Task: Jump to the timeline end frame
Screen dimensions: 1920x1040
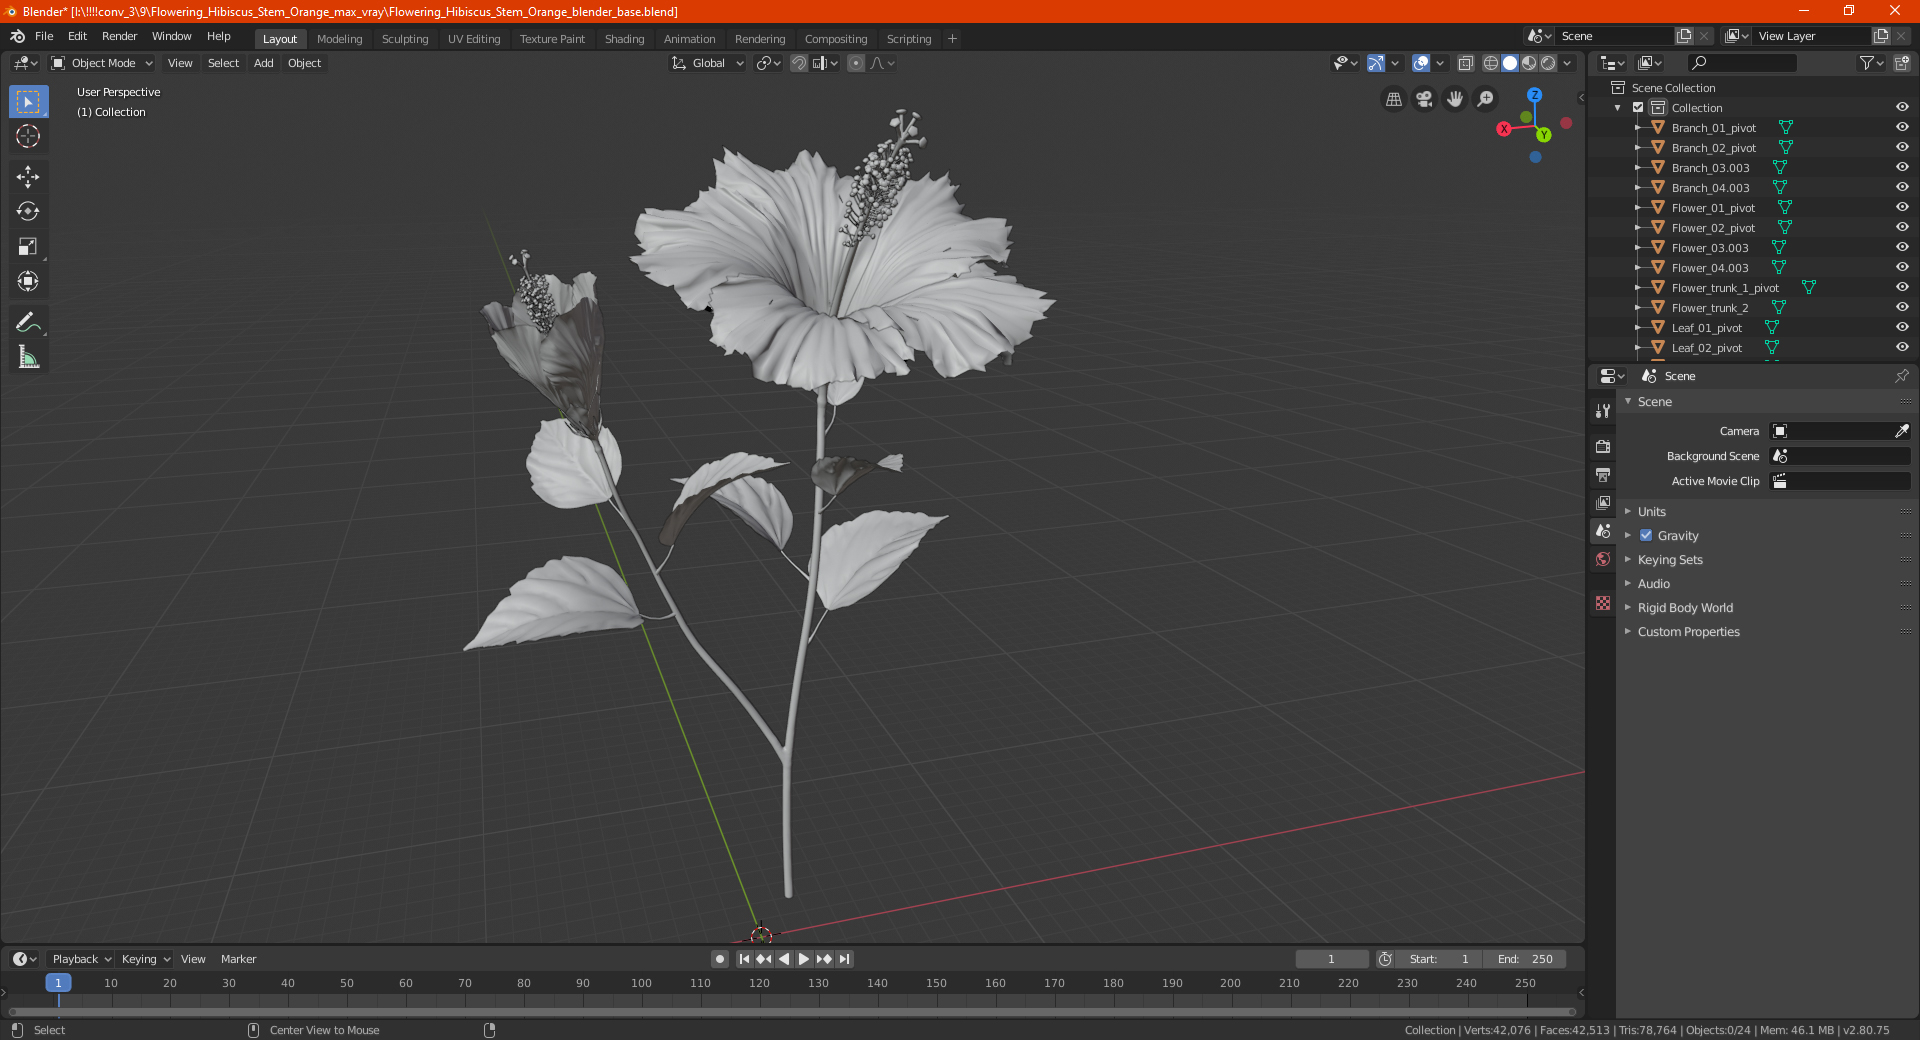Action: point(844,959)
